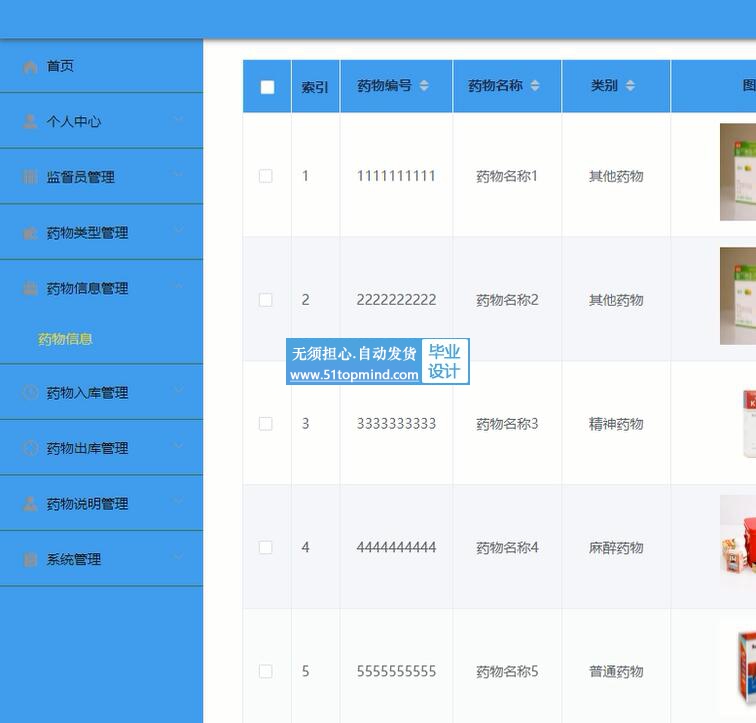Click the cell 5555555555
This screenshot has height=723, width=756.
pyautogui.click(x=396, y=671)
